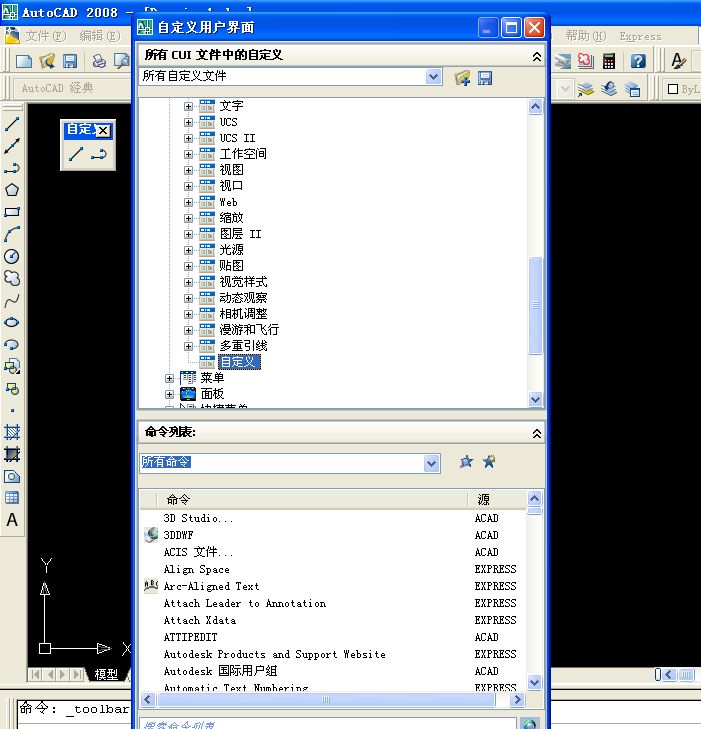Click the tree view vertical scrollbar thumb

tap(536, 305)
